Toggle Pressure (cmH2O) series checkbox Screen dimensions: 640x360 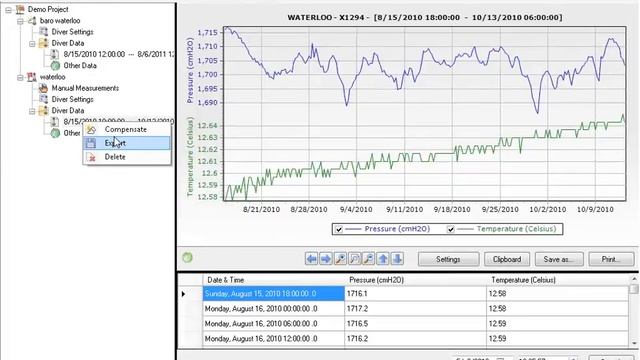[x=339, y=229]
